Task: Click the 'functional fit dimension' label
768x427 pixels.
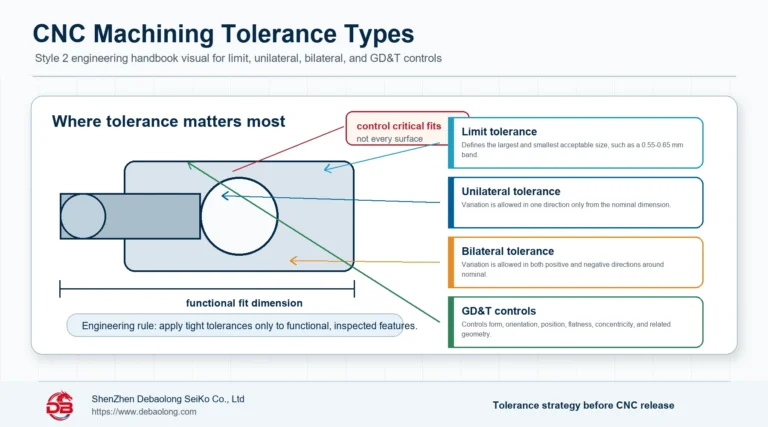Action: [x=244, y=303]
